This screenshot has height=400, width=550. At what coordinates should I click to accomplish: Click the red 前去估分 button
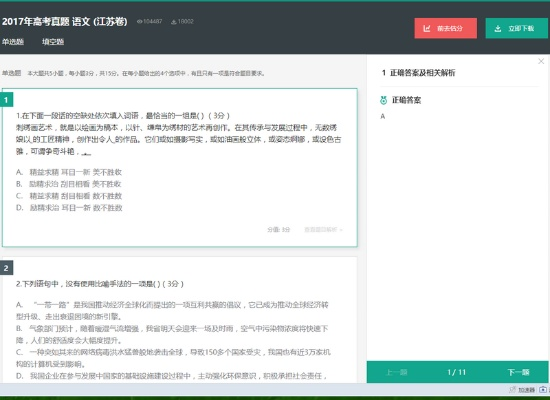click(x=445, y=28)
